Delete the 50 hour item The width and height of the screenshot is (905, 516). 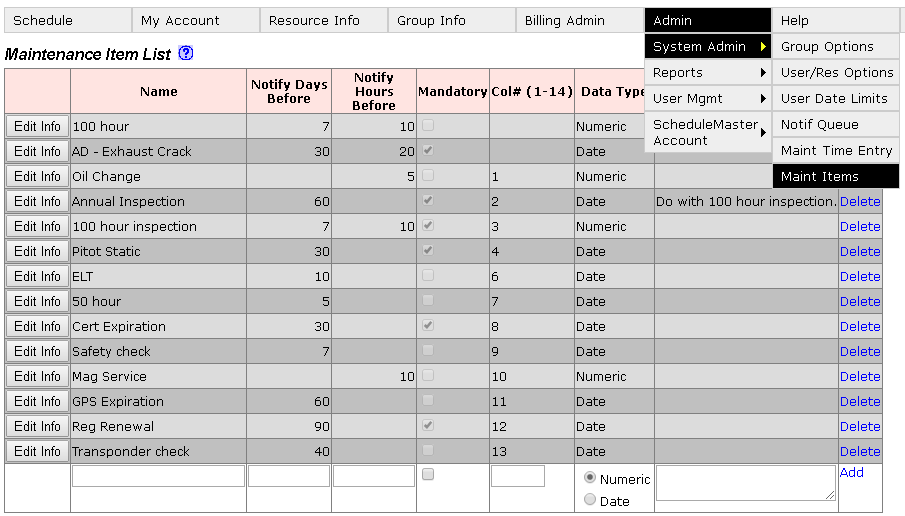860,301
